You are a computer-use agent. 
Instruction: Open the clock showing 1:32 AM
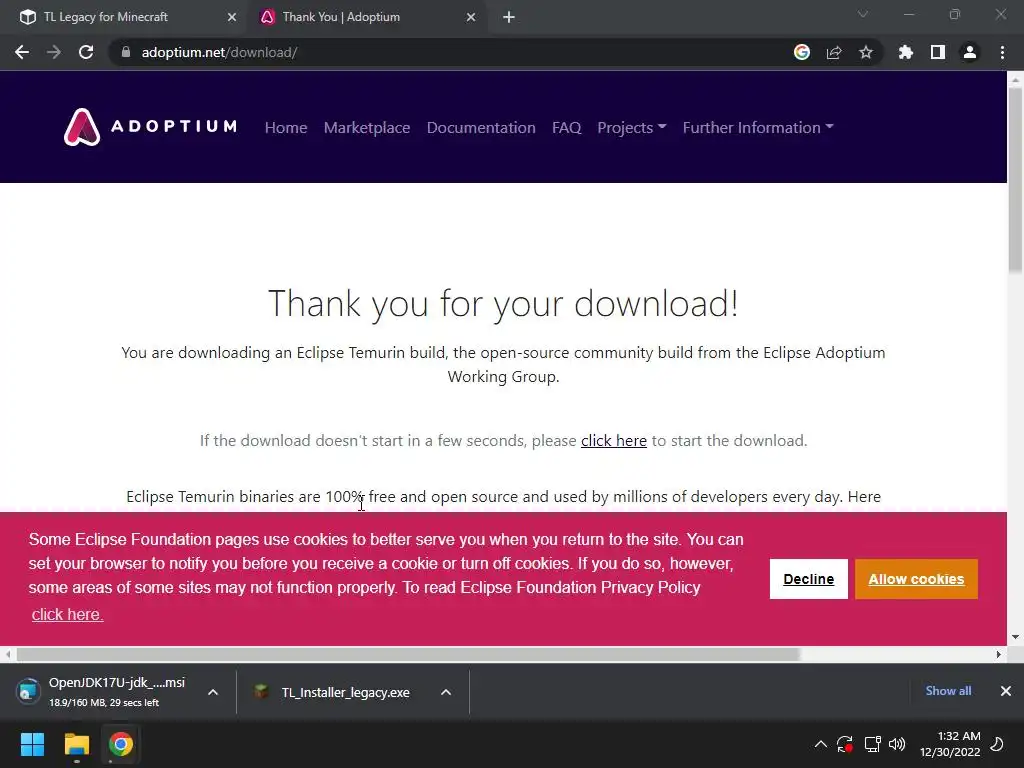[950, 744]
